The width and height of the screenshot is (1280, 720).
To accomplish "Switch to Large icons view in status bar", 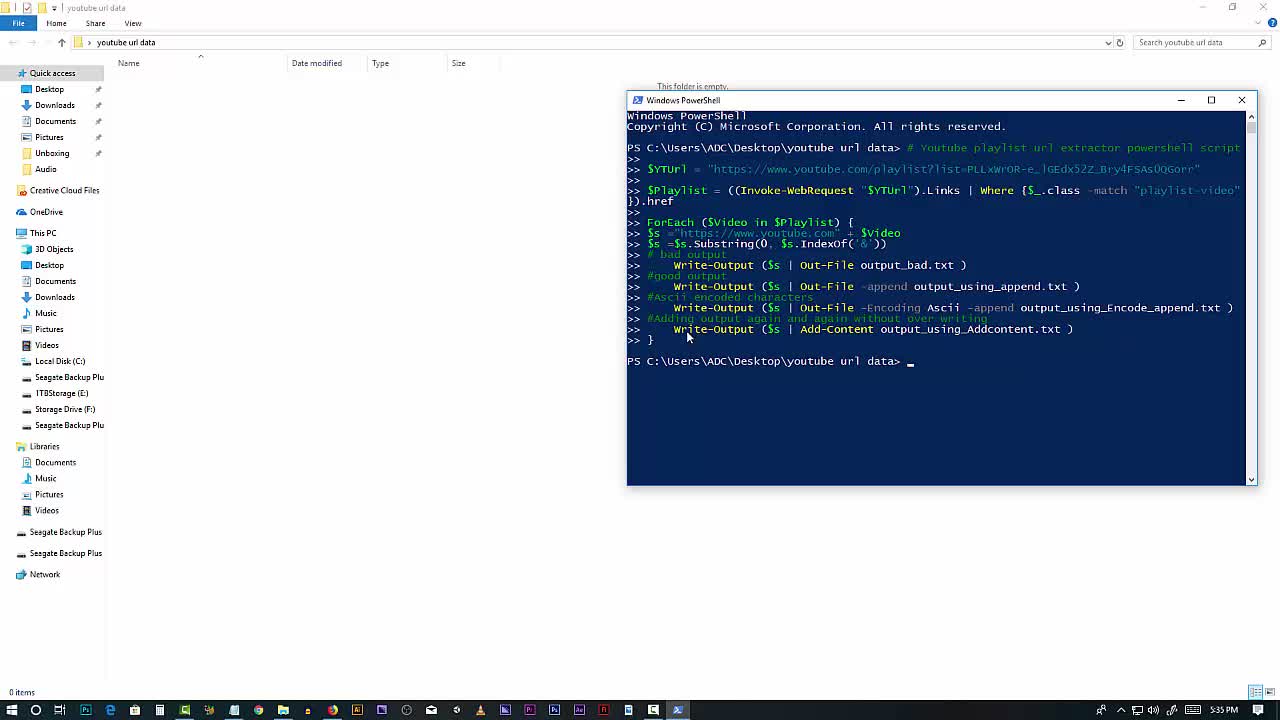I will [1268, 692].
